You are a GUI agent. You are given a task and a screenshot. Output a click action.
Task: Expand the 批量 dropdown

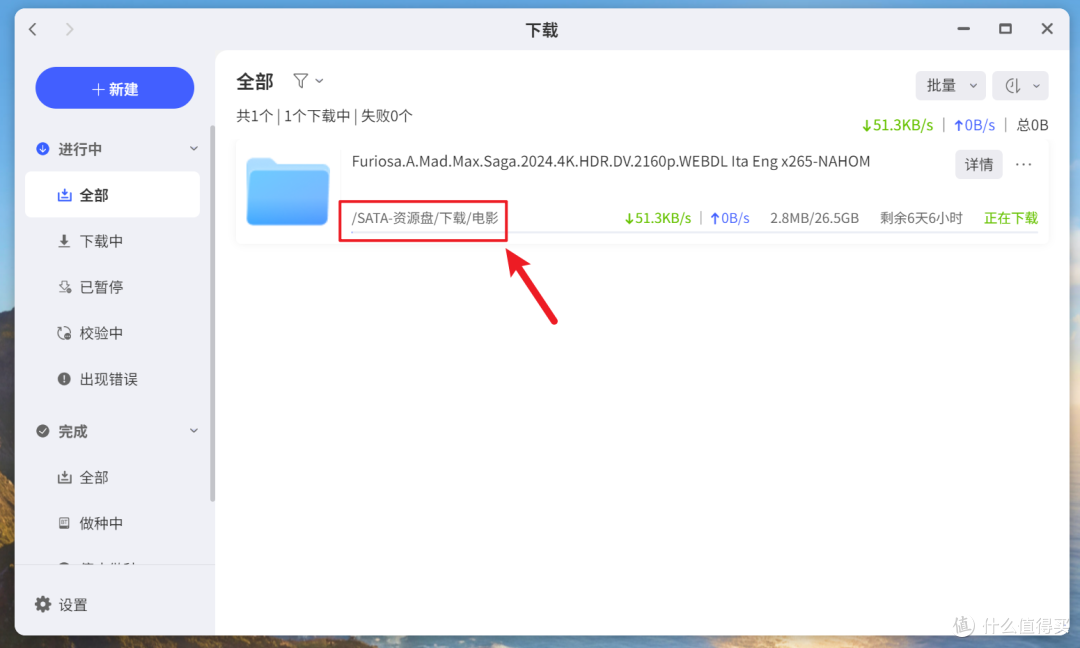coord(951,85)
